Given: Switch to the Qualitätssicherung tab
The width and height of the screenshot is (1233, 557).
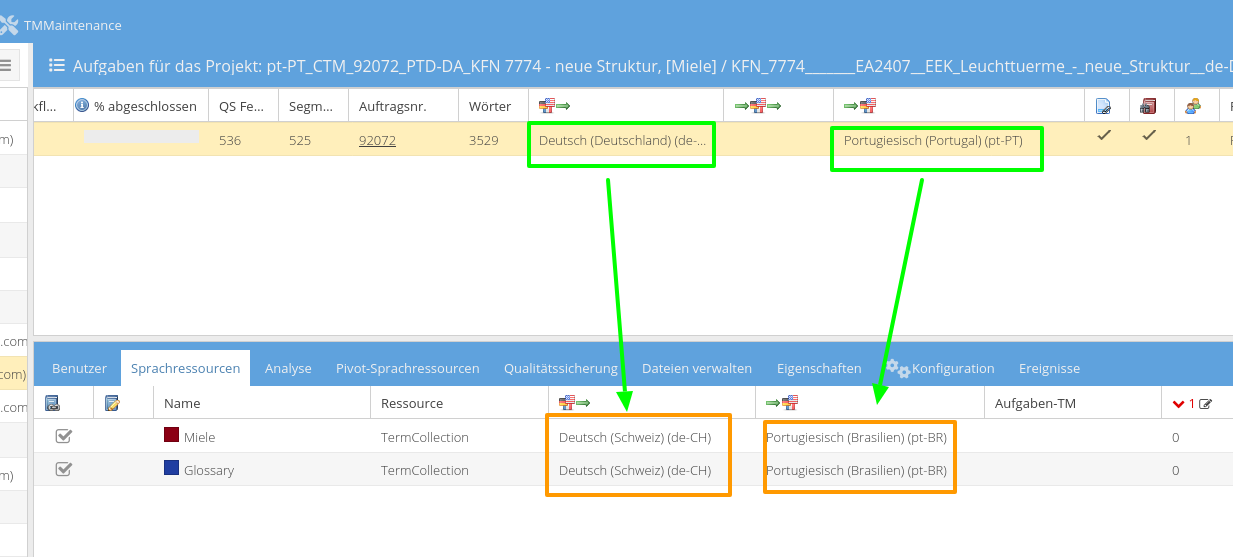Looking at the screenshot, I should 560,368.
